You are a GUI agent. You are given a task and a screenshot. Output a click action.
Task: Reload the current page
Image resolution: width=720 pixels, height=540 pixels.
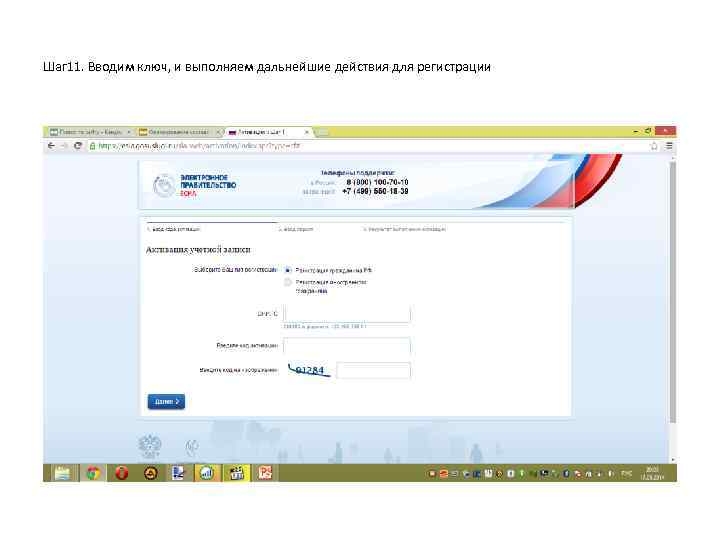(78, 146)
